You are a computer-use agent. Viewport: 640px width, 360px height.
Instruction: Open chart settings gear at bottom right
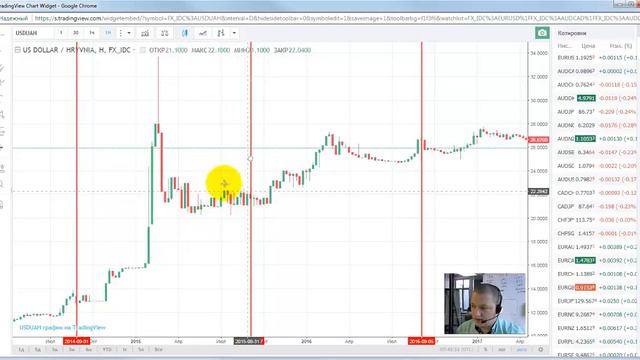click(x=540, y=349)
